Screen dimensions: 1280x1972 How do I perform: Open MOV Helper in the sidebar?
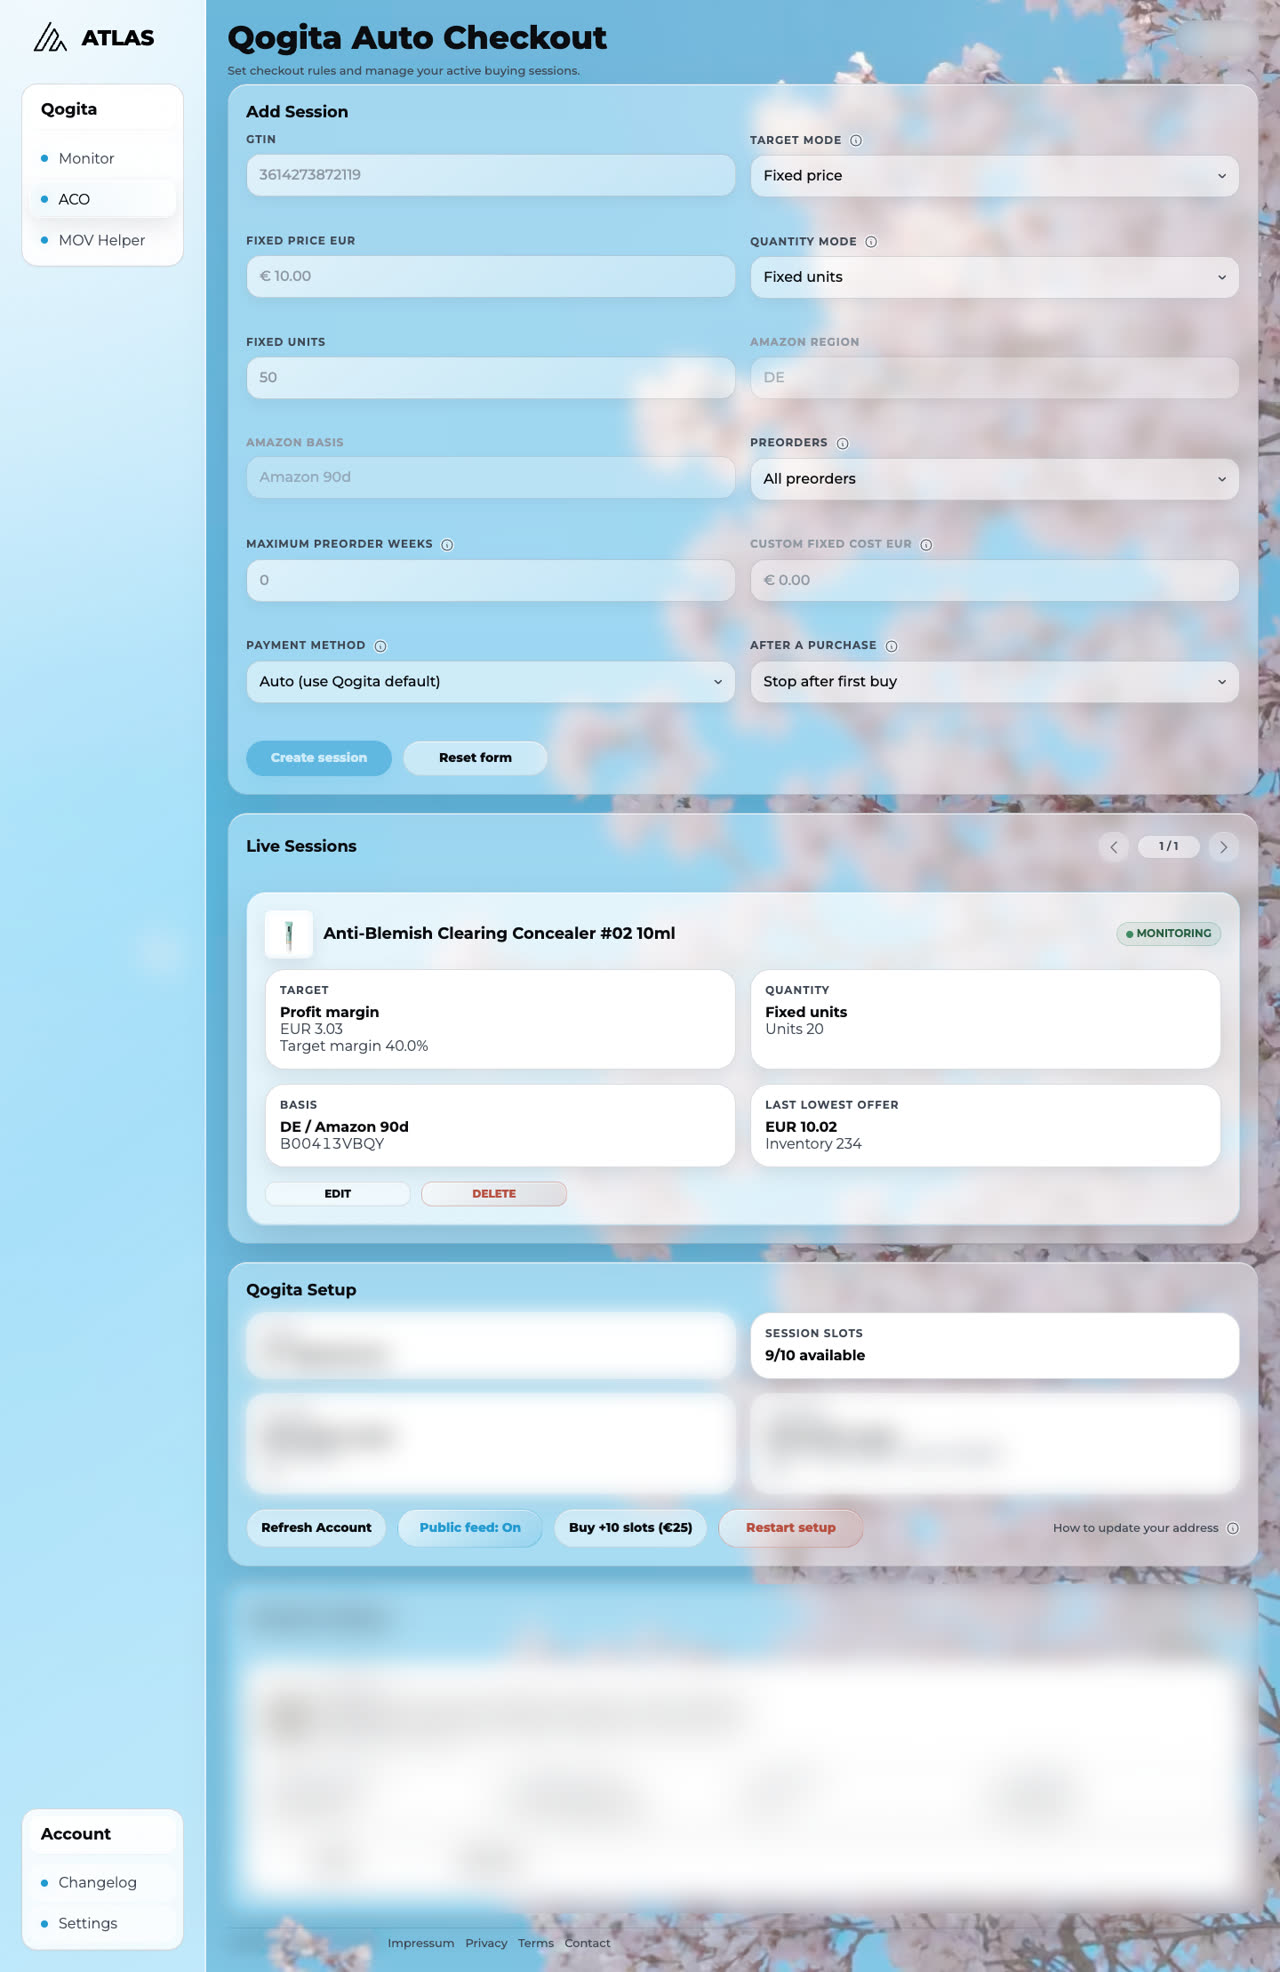click(102, 240)
